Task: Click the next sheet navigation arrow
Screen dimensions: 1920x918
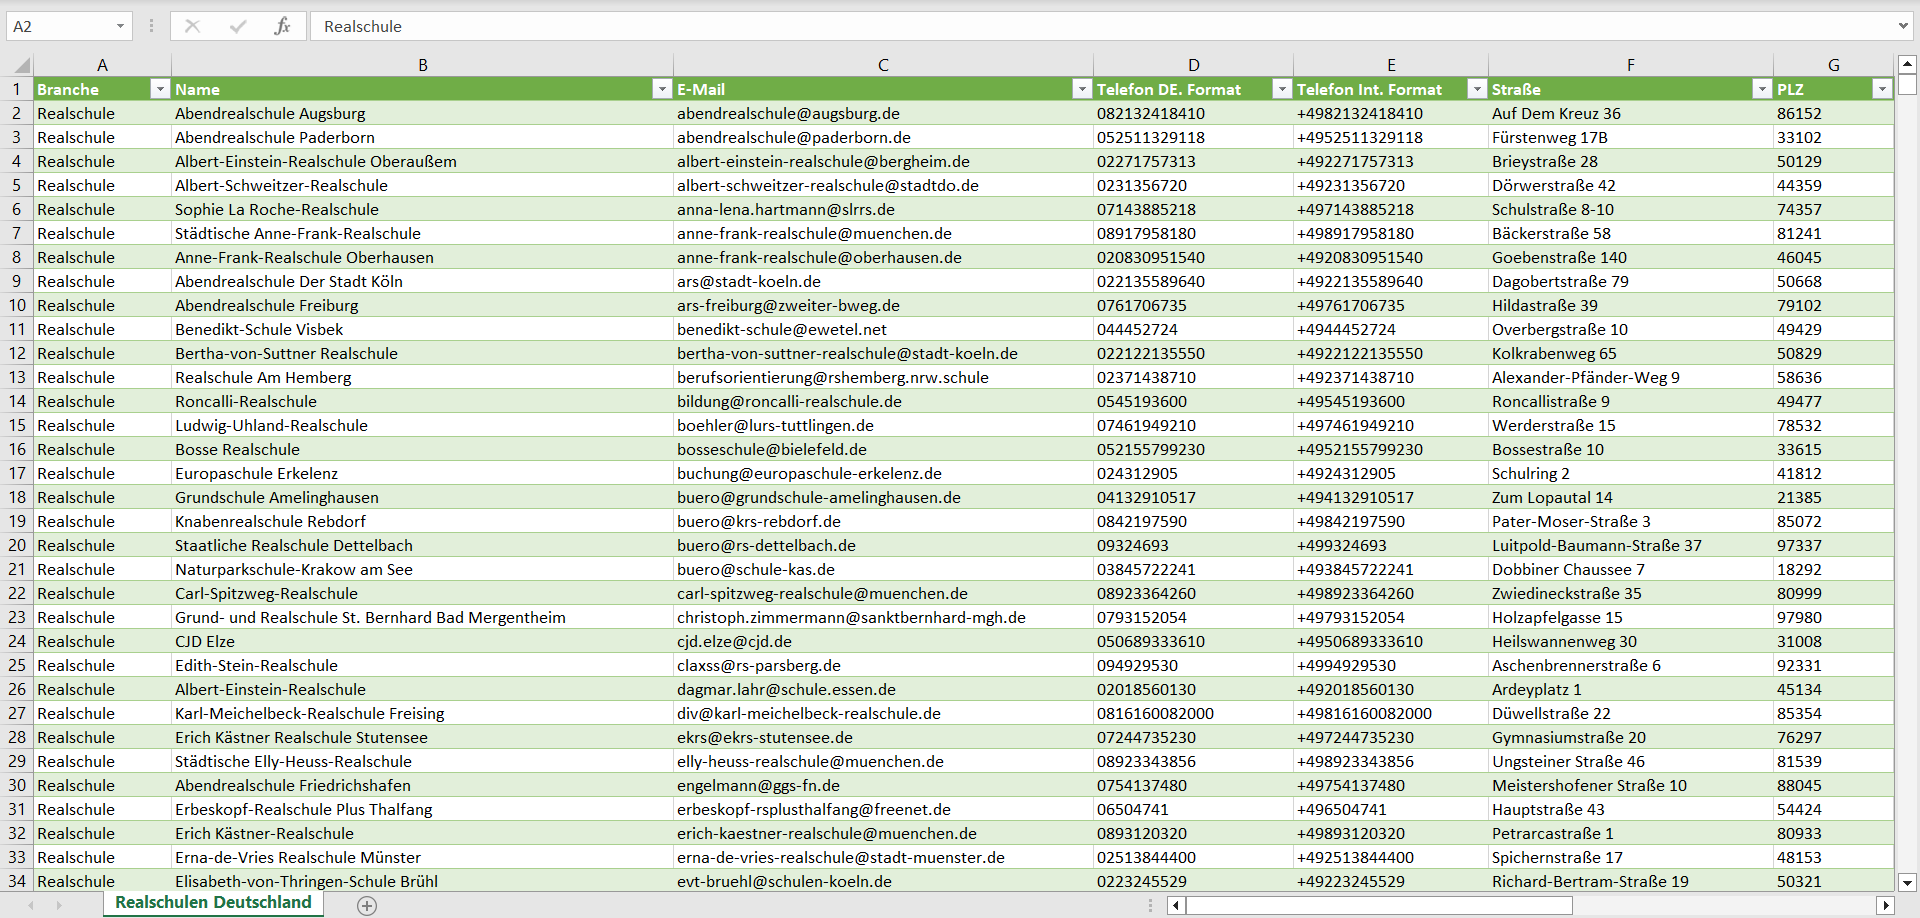Action: (59, 905)
